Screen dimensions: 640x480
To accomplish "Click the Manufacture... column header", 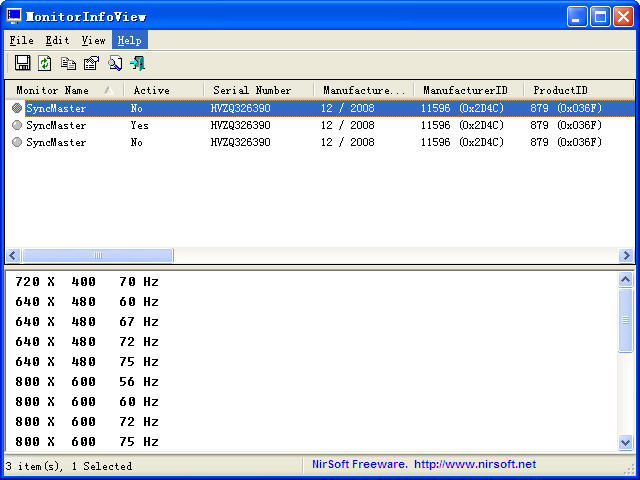I will click(364, 90).
